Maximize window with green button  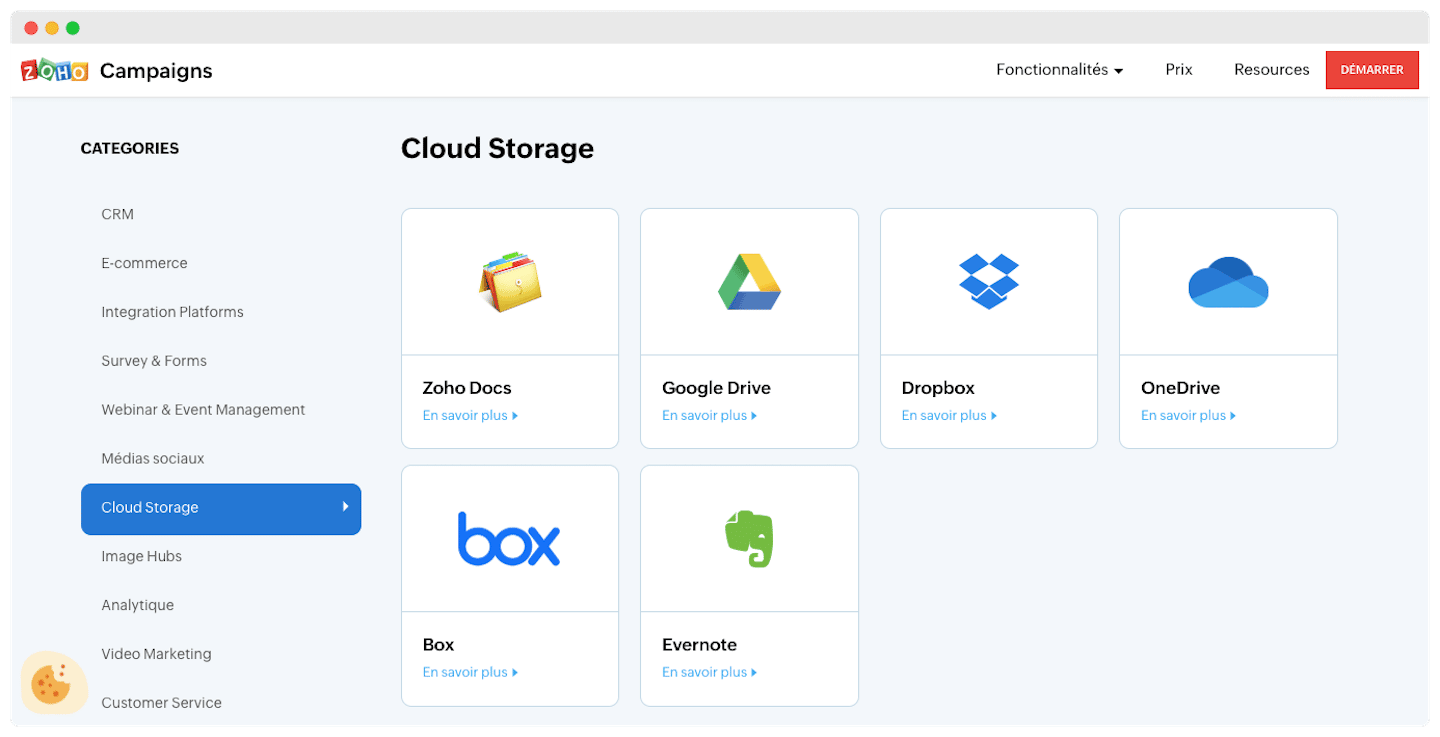coord(73,28)
